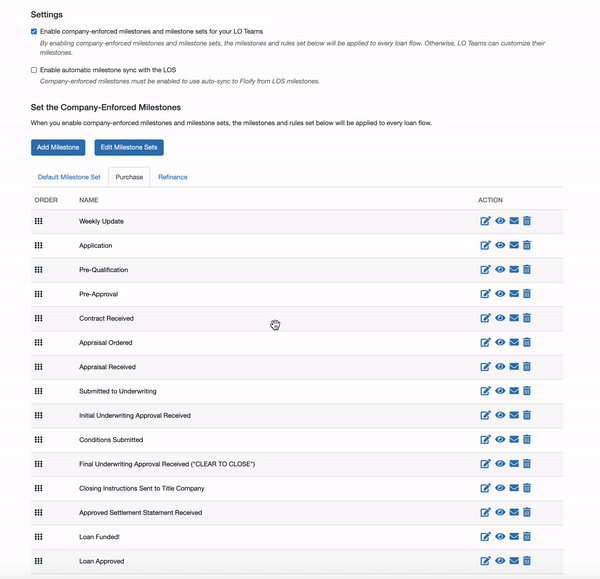Switch to Default Milestone Set tab
This screenshot has height=579, width=600.
[69, 177]
